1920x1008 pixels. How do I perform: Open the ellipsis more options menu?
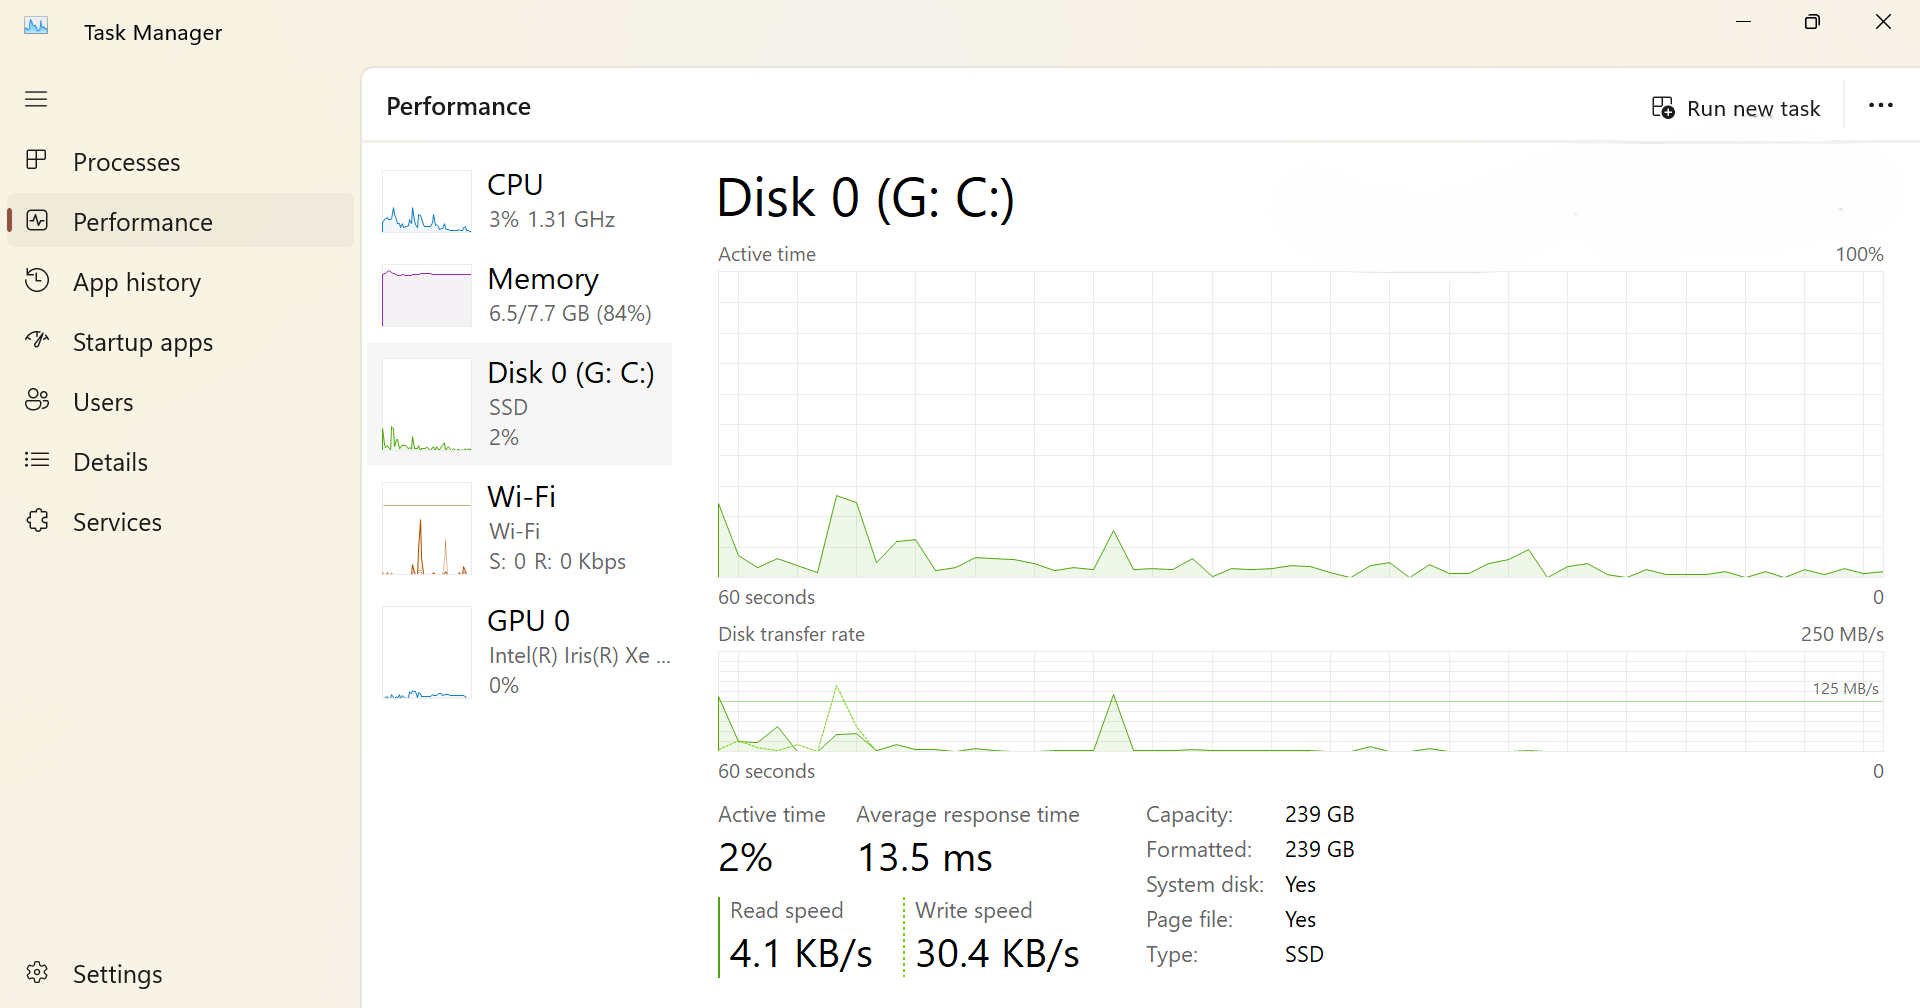pos(1881,105)
